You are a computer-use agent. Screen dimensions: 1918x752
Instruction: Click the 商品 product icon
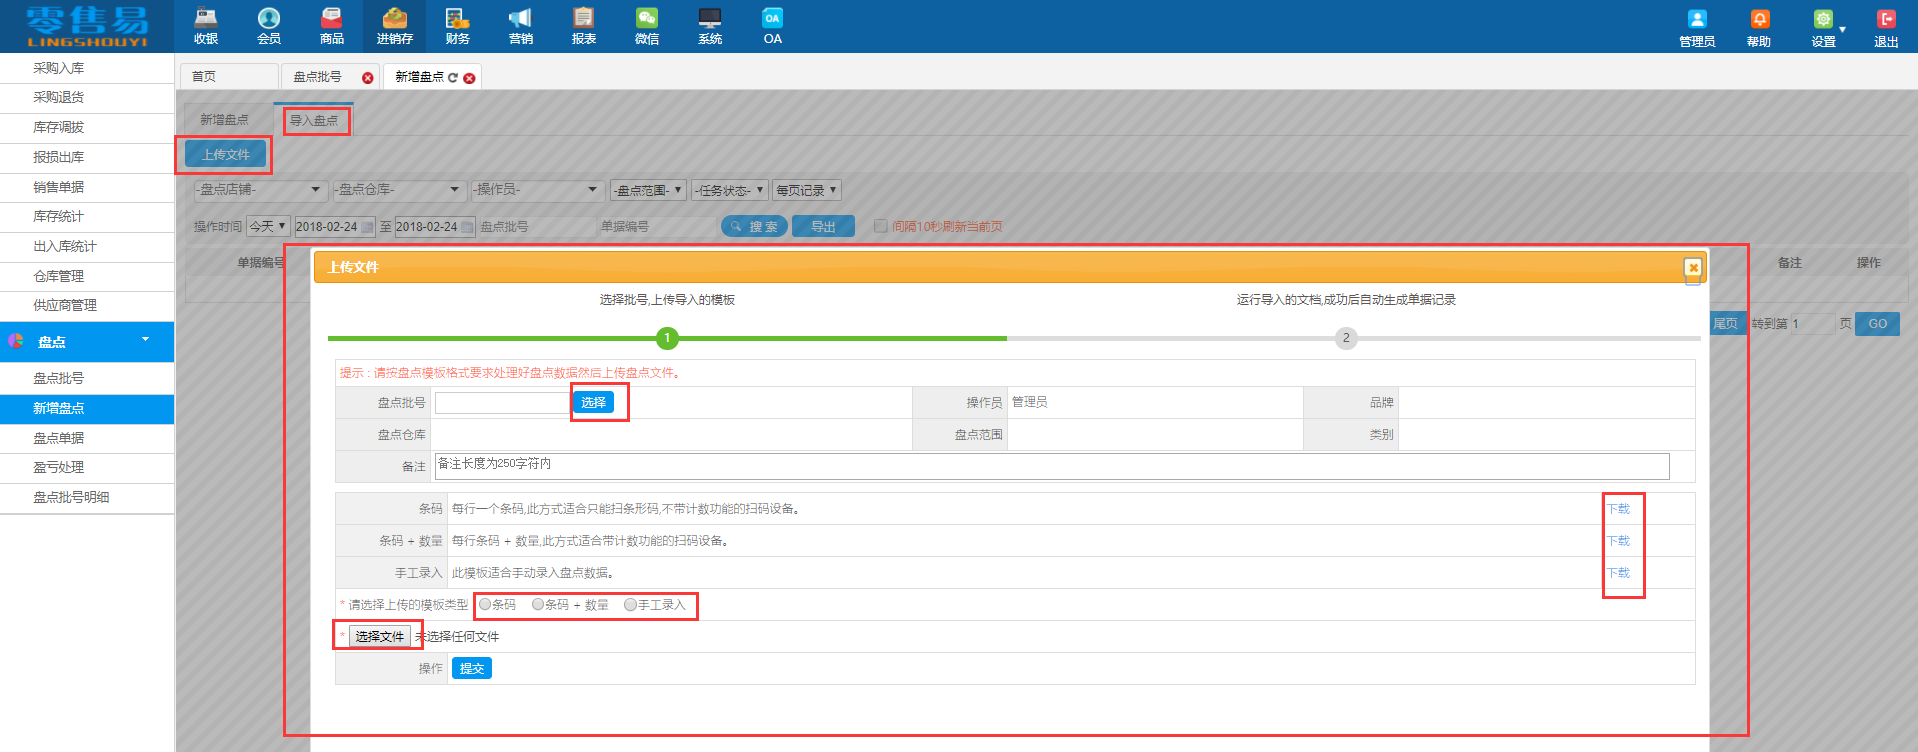tap(332, 26)
